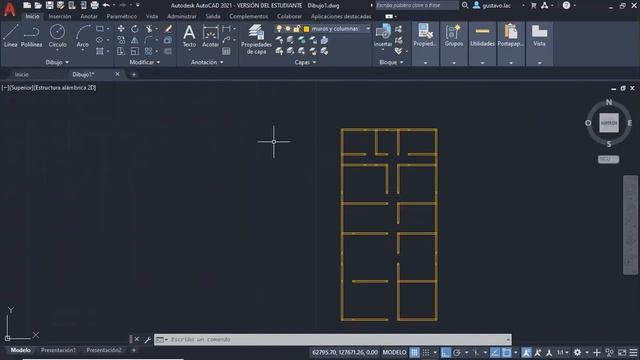This screenshot has width=640, height=360.
Task: Expand the Bloque panel
Action: pyautogui.click(x=391, y=62)
